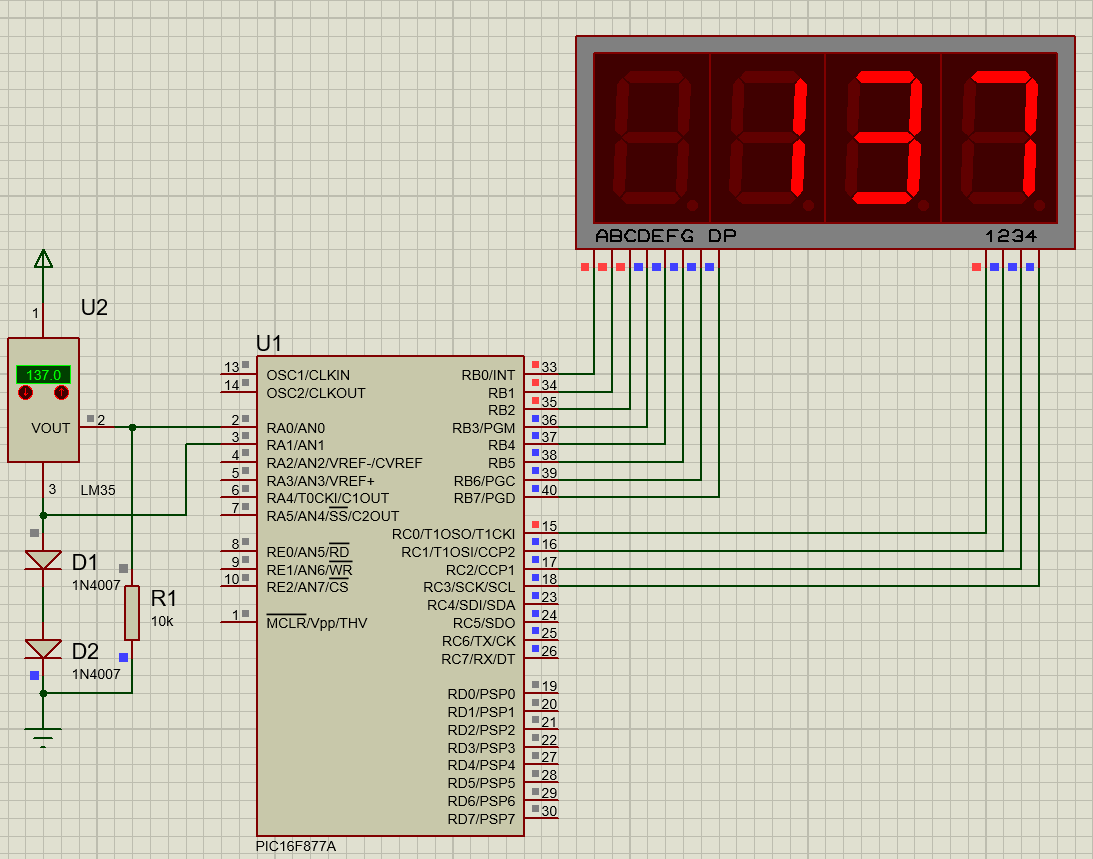Select the first seven-segment digit
This screenshot has height=859, width=1093.
pyautogui.click(x=651, y=138)
